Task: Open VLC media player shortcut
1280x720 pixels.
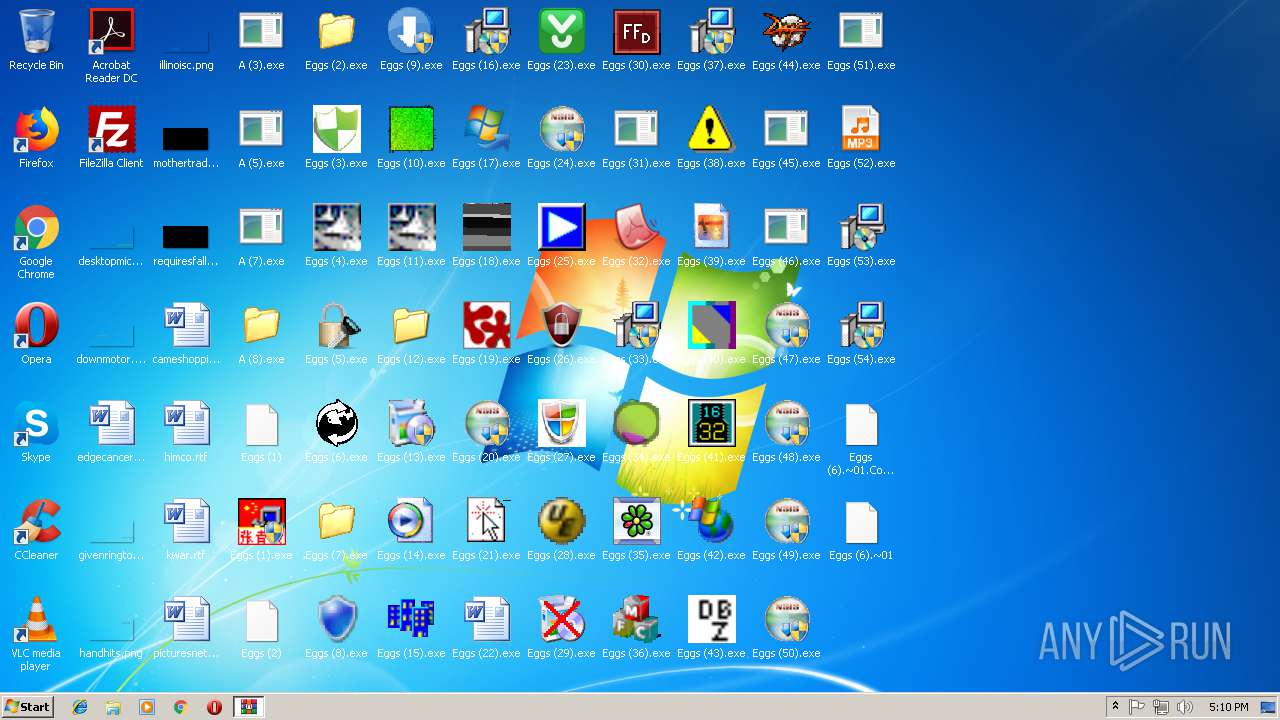Action: point(36,634)
